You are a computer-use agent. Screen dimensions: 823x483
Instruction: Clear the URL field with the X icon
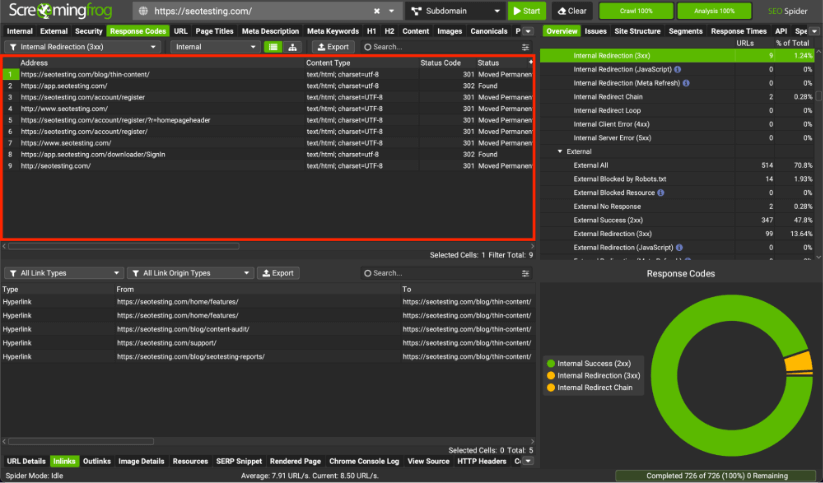[376, 11]
